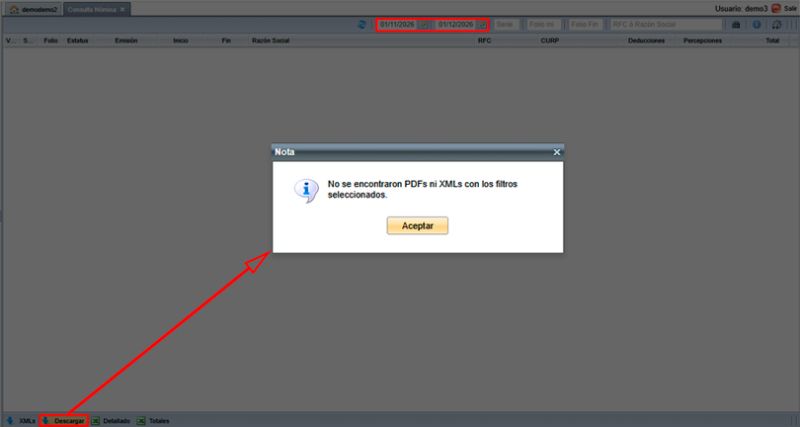Viewport: 800px width, 427px height.
Task: Sort by the Emisión column header
Action: tap(126, 40)
